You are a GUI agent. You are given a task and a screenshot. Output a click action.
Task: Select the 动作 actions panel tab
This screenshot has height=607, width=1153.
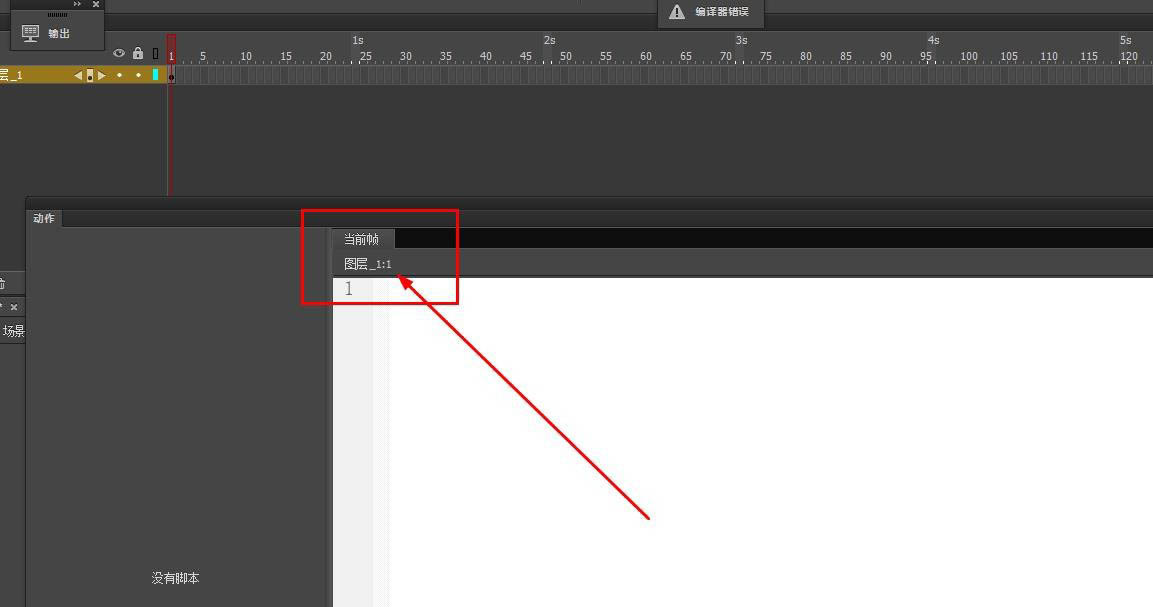click(44, 218)
